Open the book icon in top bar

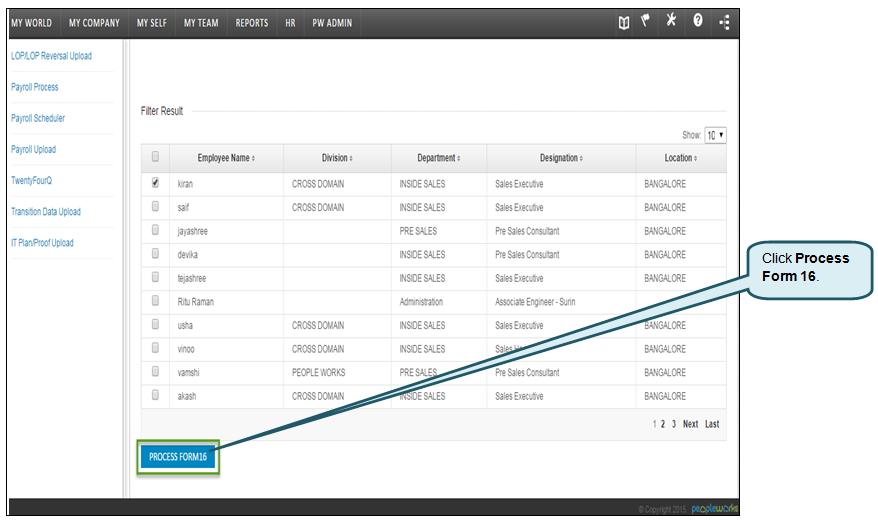click(624, 22)
